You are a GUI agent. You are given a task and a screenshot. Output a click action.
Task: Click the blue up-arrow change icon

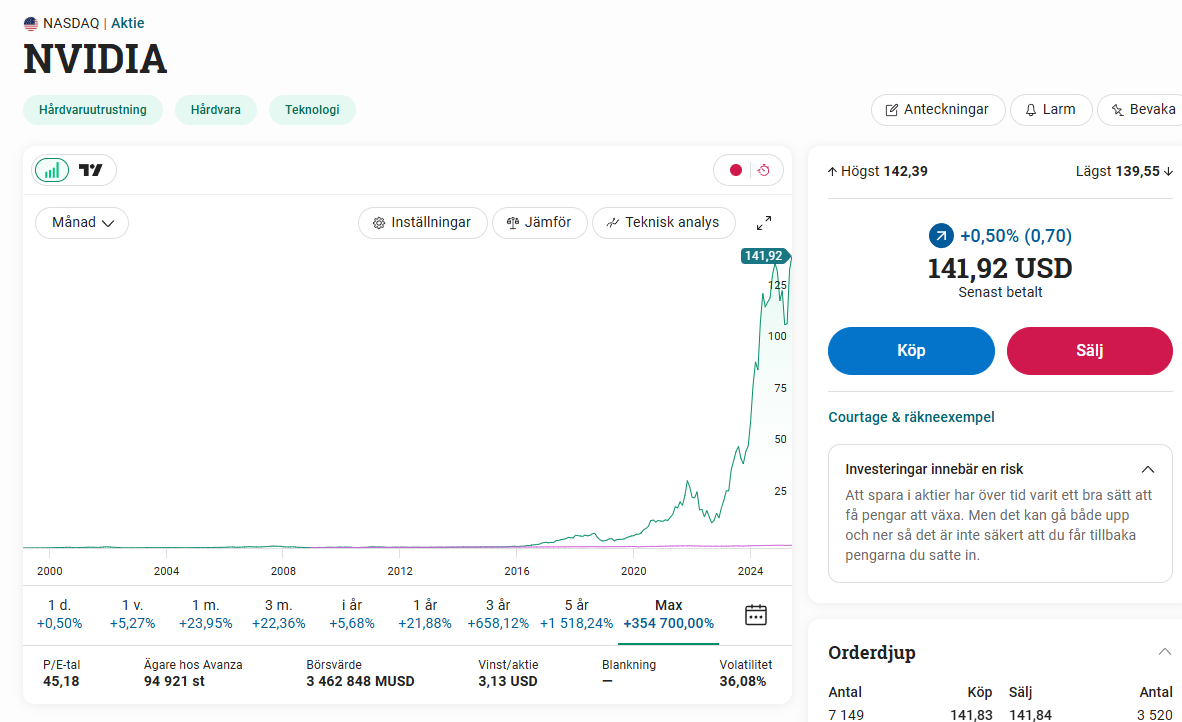click(941, 236)
